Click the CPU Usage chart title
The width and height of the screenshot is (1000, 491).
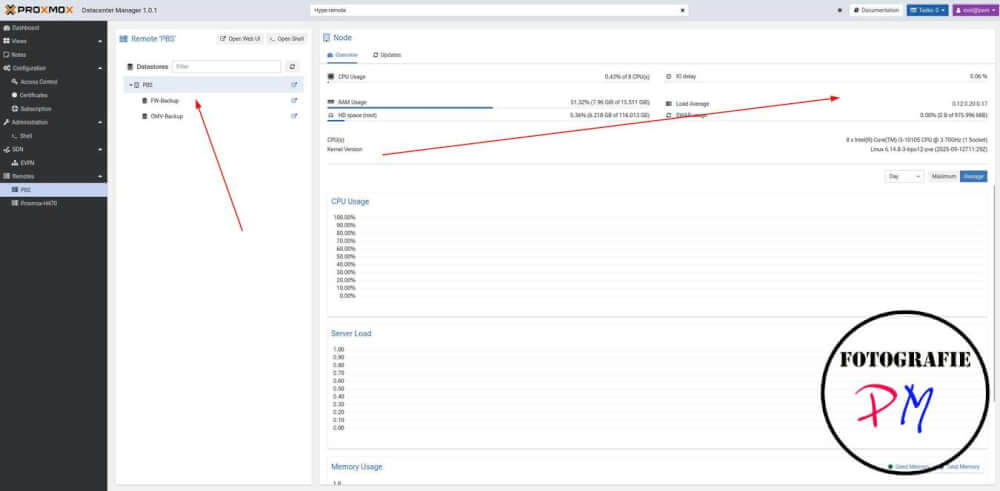tap(350, 202)
